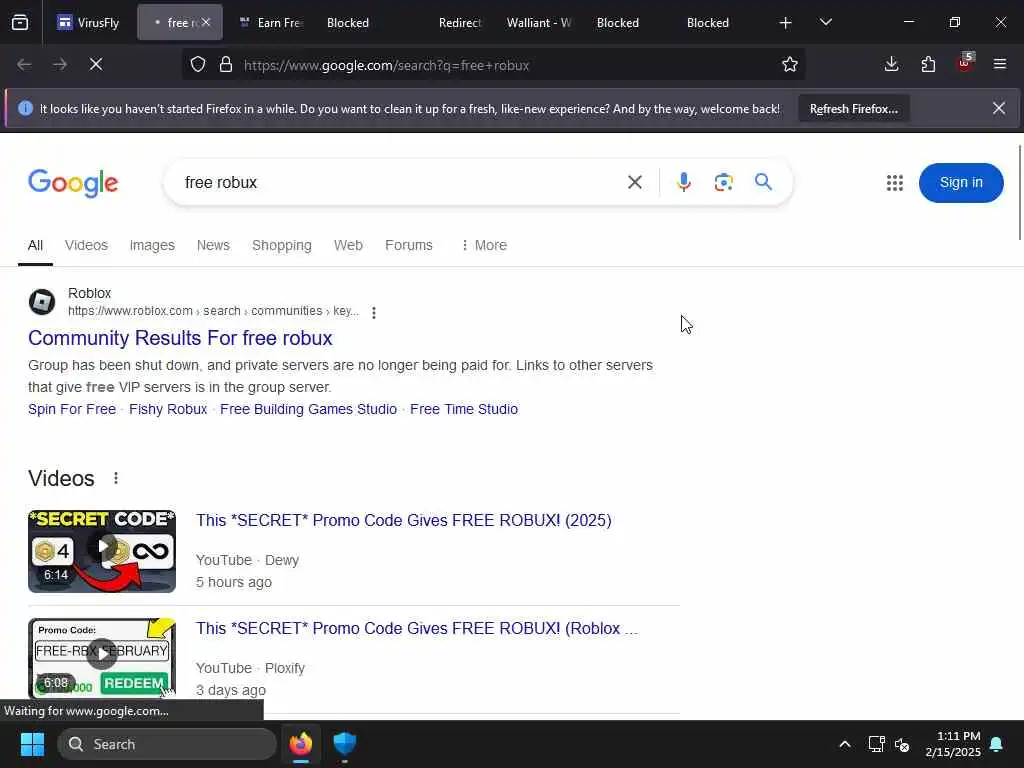The image size is (1024, 768).
Task: Select the Videos search filter
Action: [x=86, y=245]
